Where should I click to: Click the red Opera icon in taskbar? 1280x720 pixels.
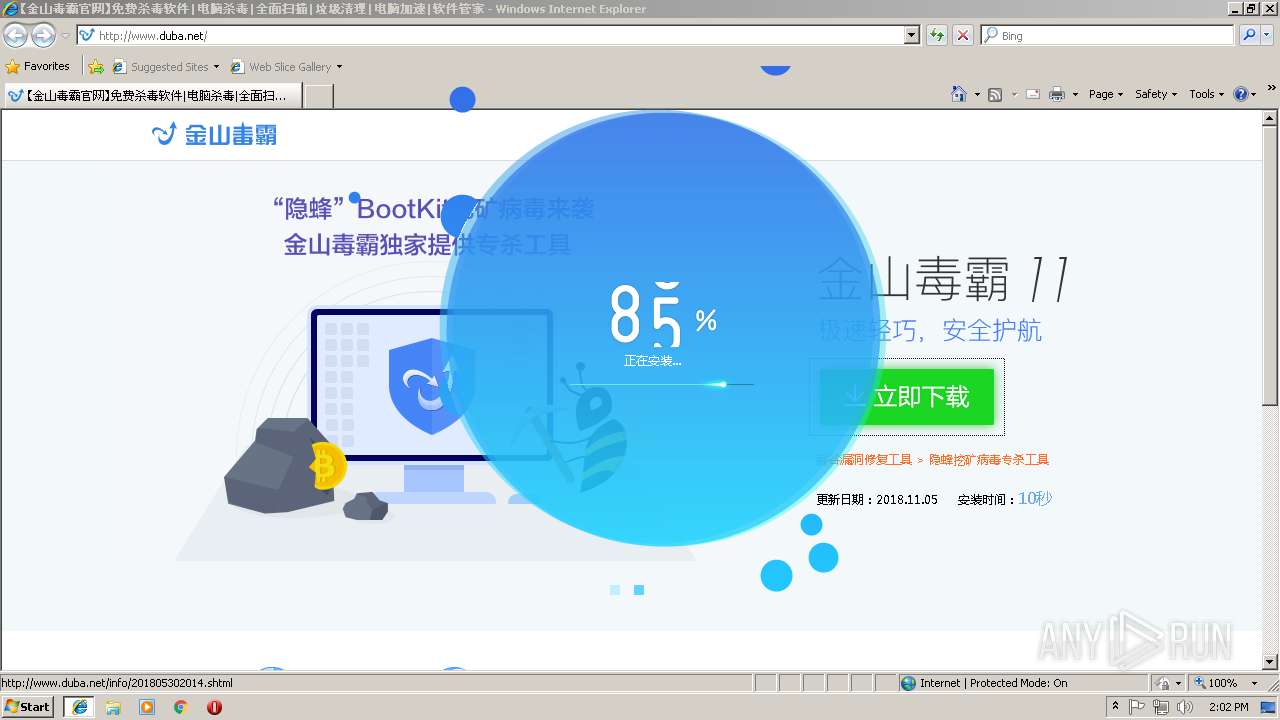tap(214, 707)
